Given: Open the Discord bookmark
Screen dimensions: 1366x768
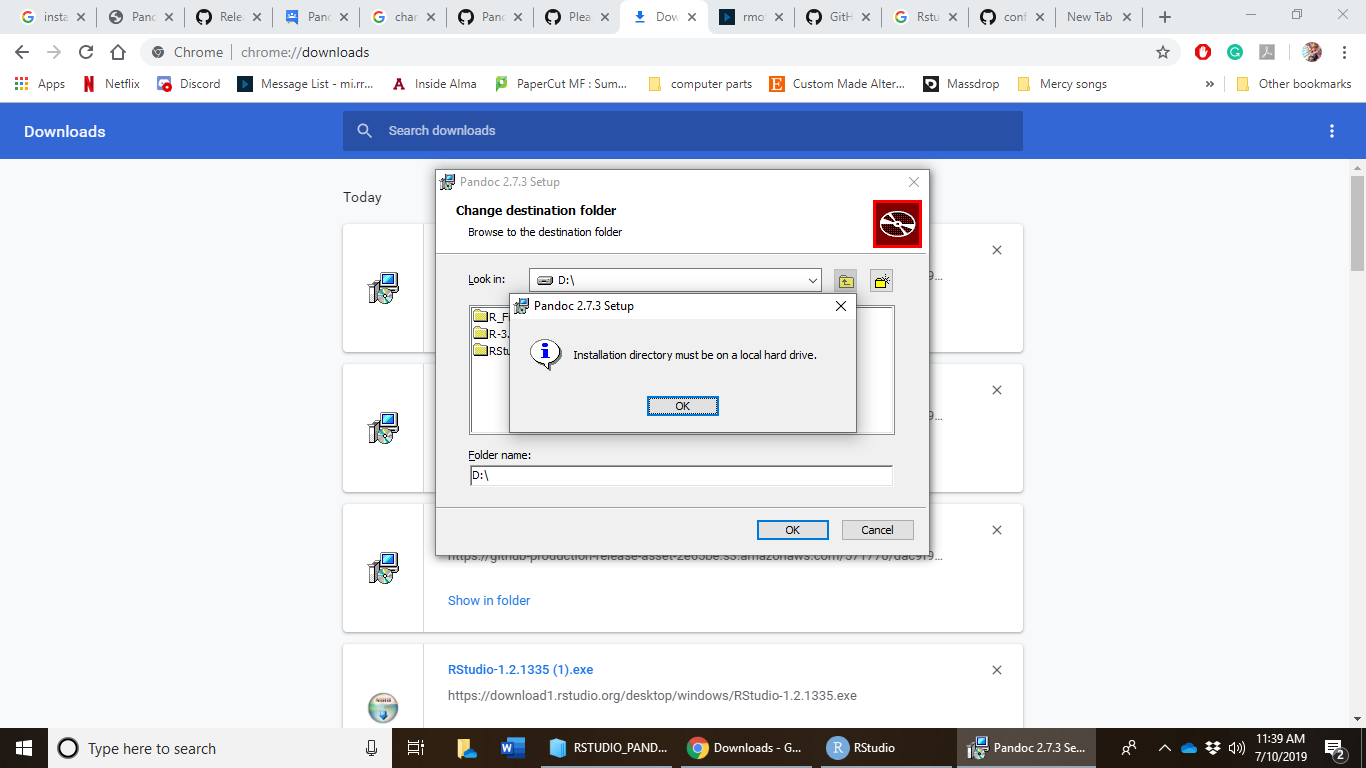Looking at the screenshot, I should pyautogui.click(x=189, y=84).
